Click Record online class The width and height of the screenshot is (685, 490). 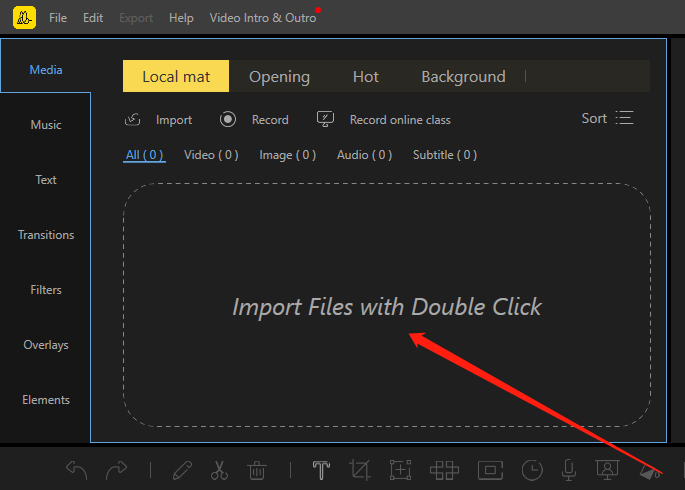[x=384, y=120]
